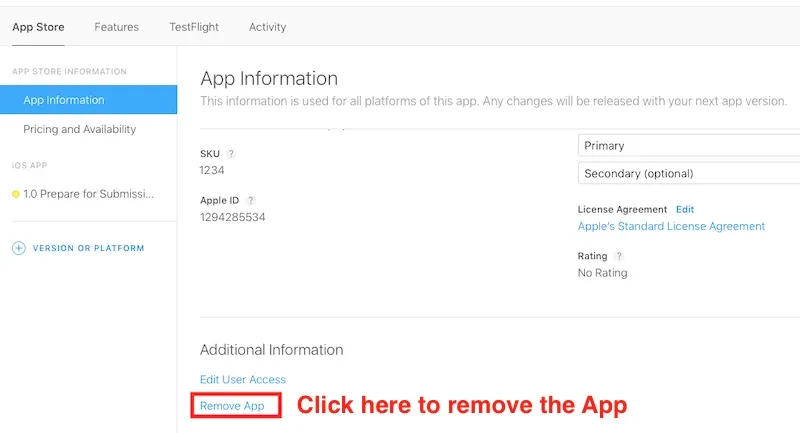Click the plus icon for Version or Platform
Viewport: 800px width, 433px height.
19,248
